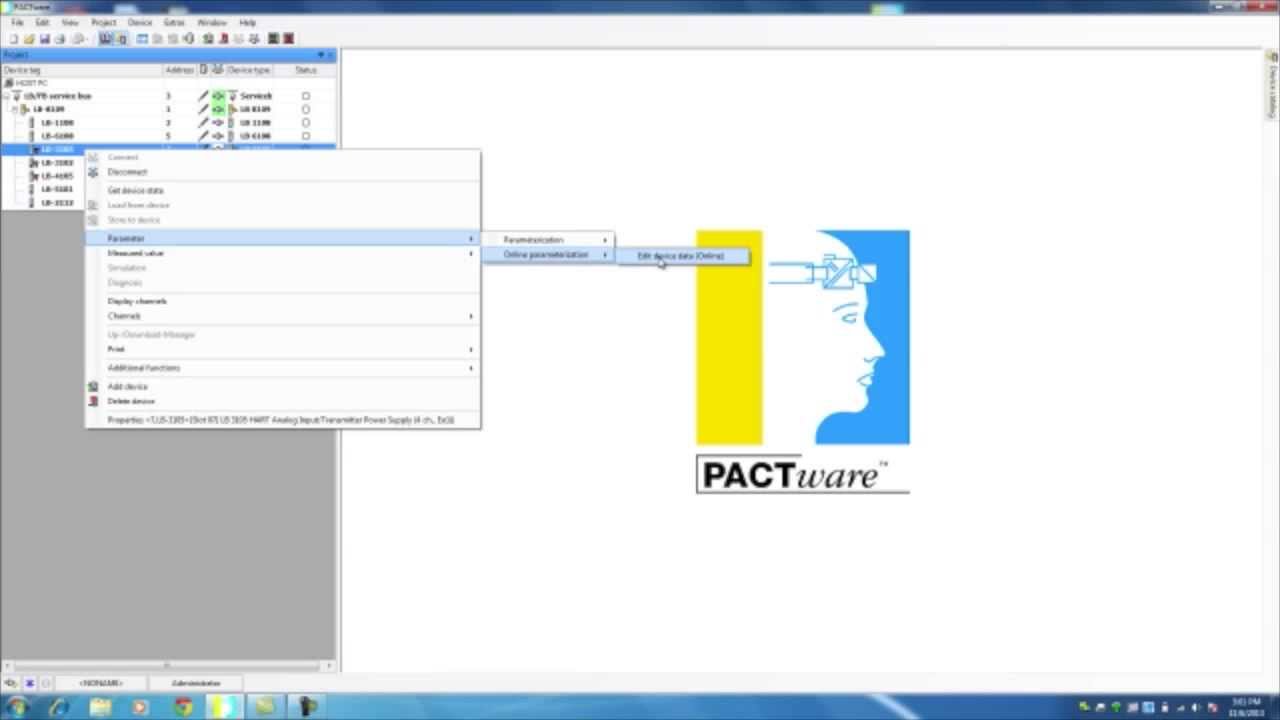Highlight Parameter context menu entry
Image resolution: width=1280 pixels, height=720 pixels.
coord(283,238)
